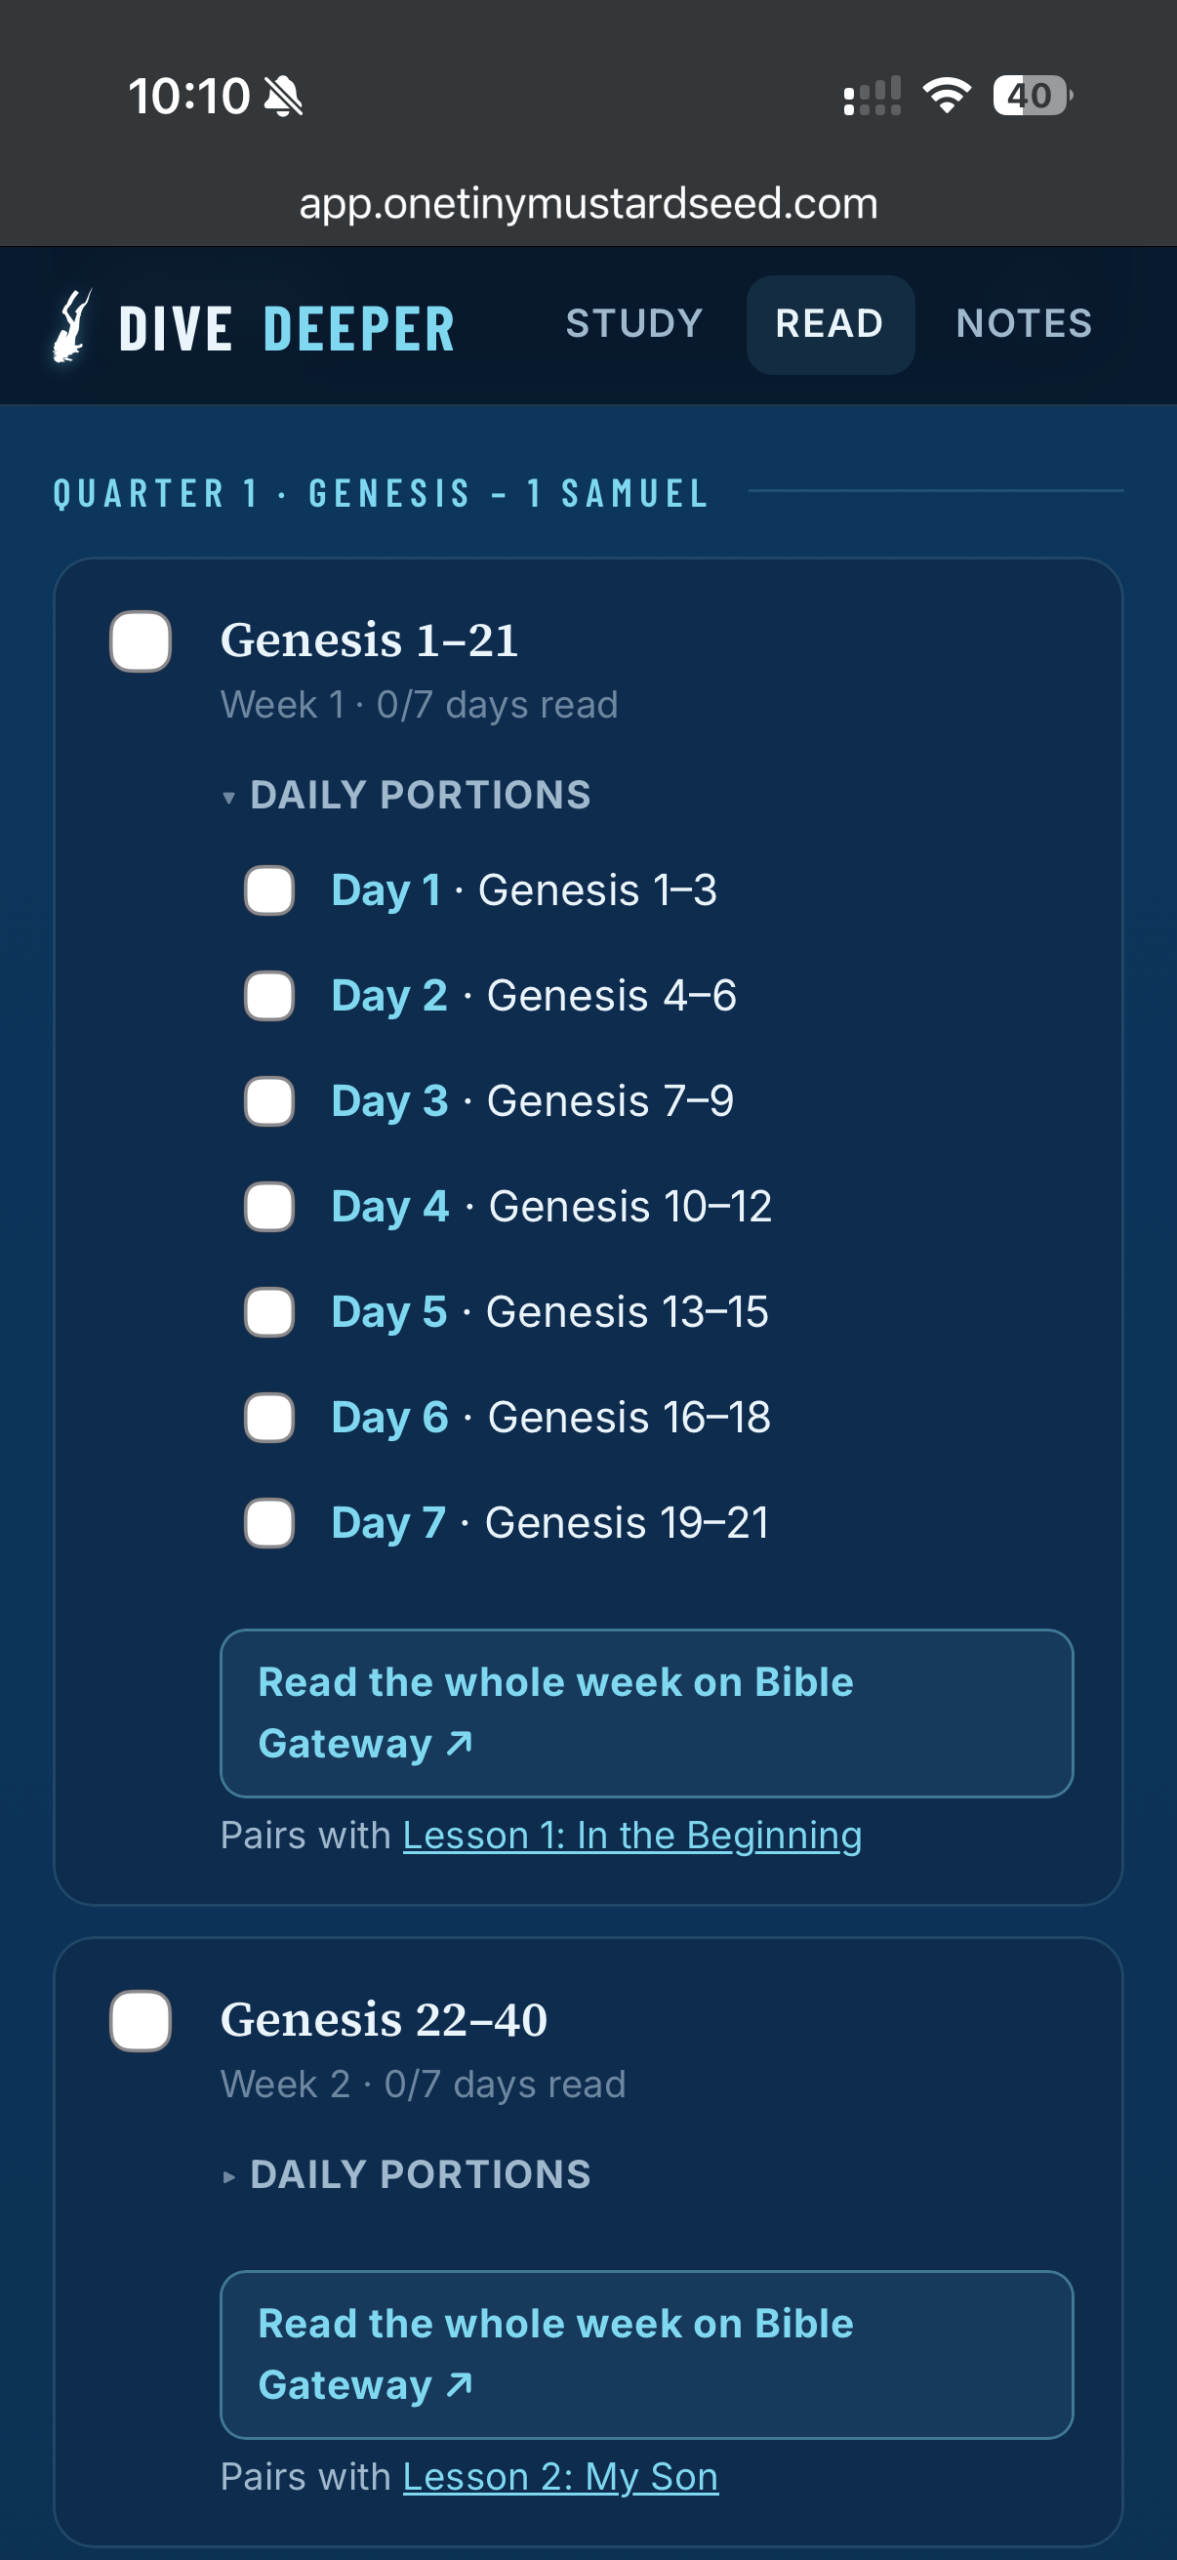Screen dimensions: 1177x2560
Task: Open Week 2 Bible Gateway reading link
Action: click(x=647, y=2355)
